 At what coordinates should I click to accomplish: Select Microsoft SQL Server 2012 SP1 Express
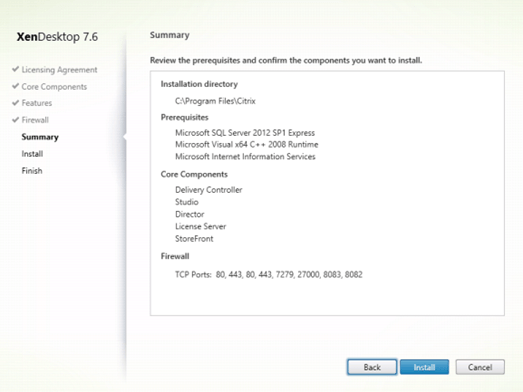(x=245, y=133)
